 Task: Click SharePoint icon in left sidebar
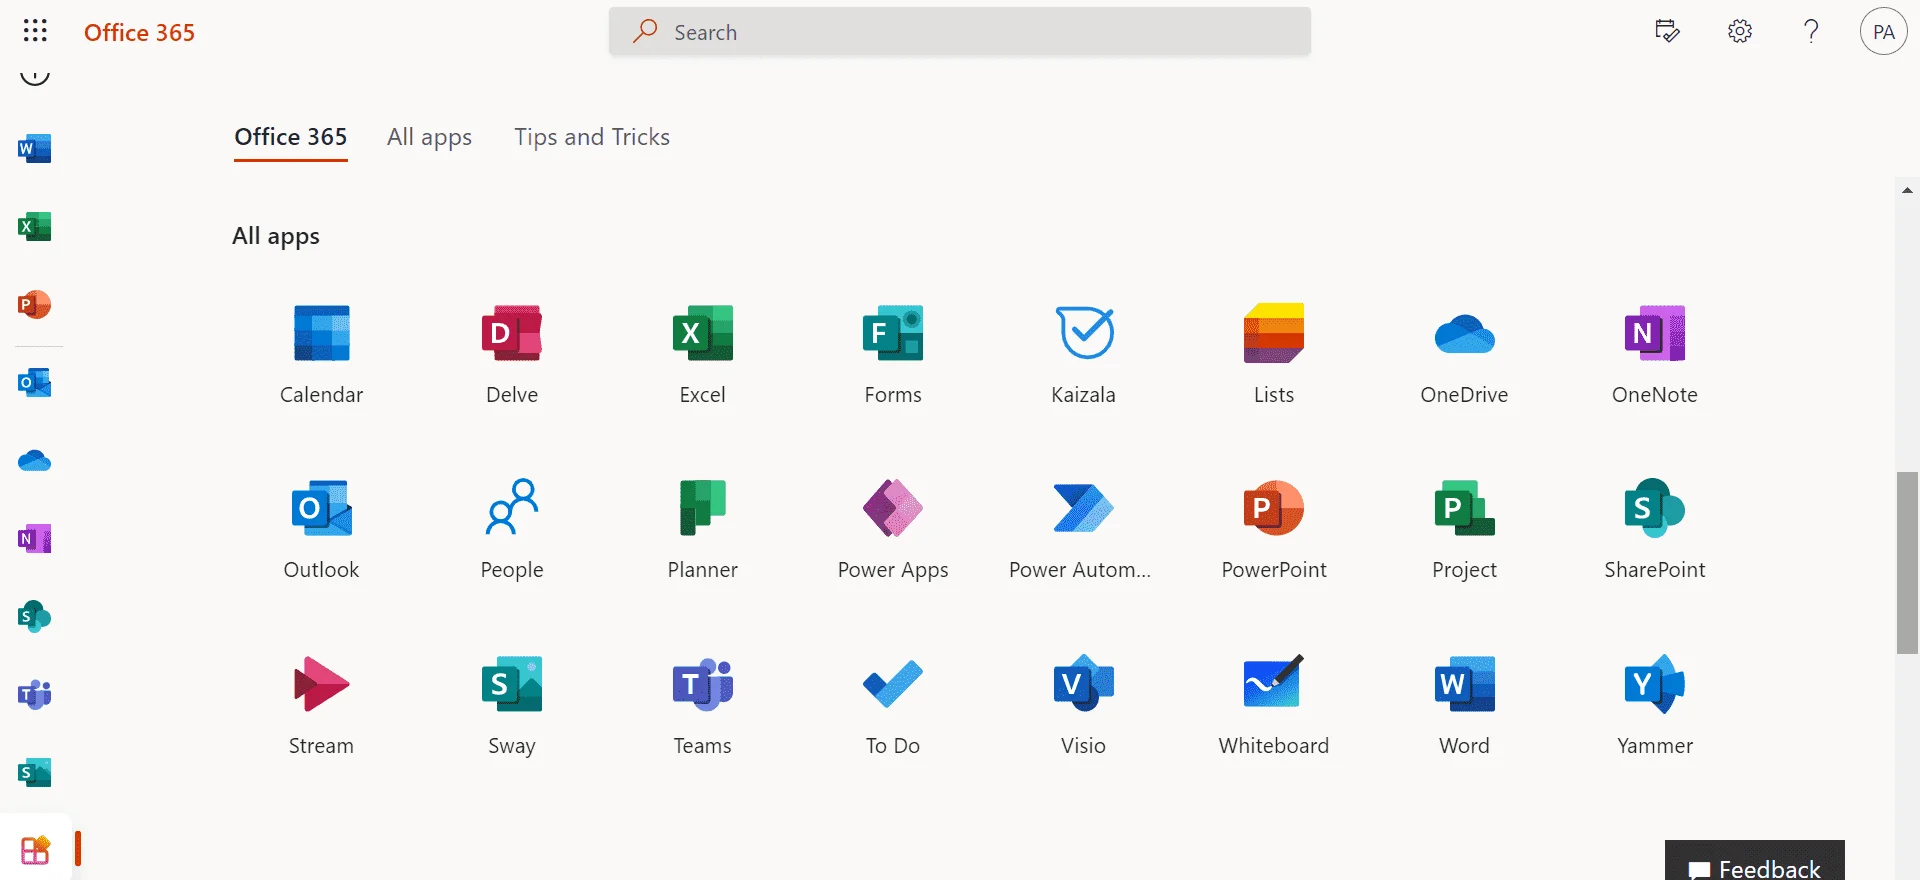35,617
